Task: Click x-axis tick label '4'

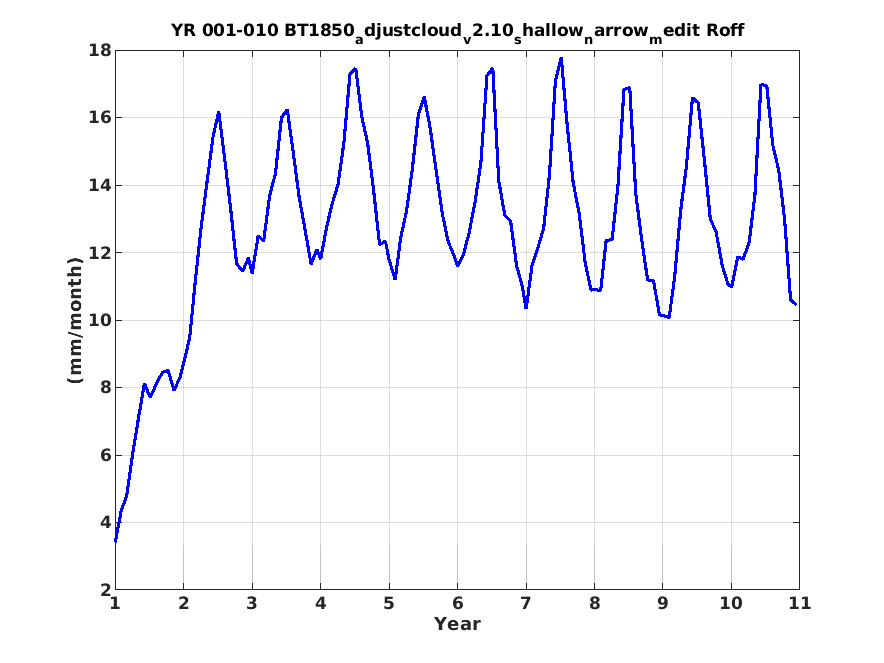Action: [321, 604]
